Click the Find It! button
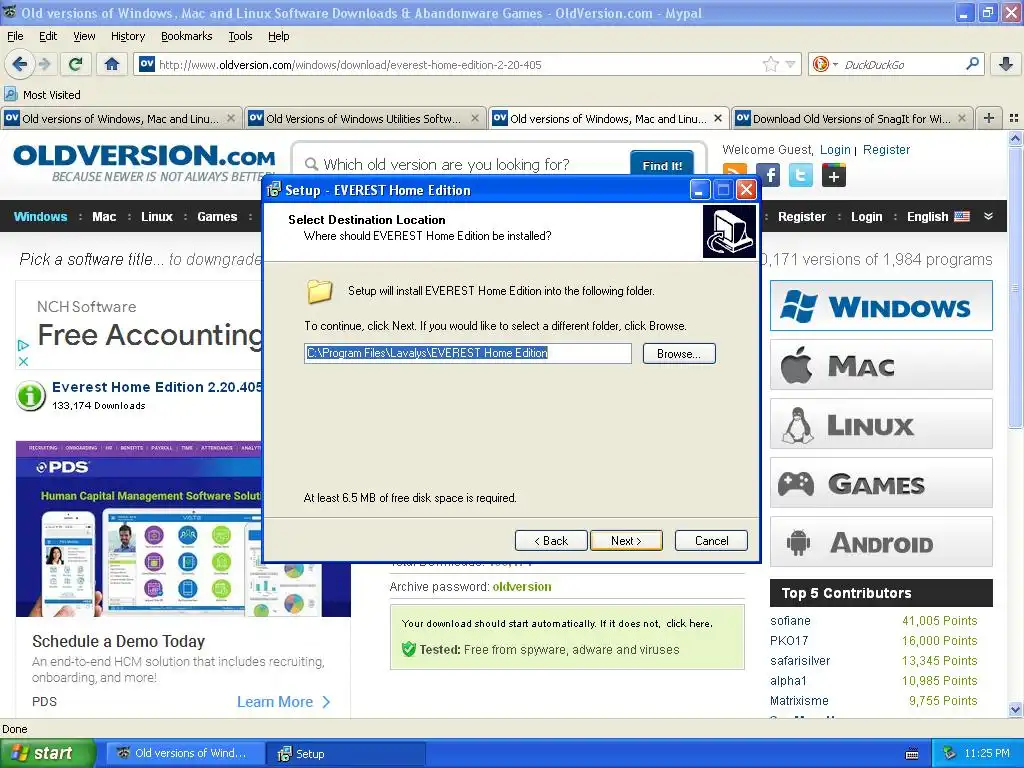 coord(662,165)
